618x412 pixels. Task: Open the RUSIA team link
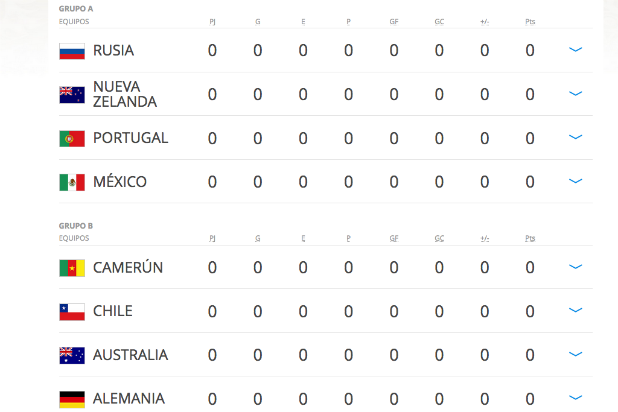(x=113, y=51)
